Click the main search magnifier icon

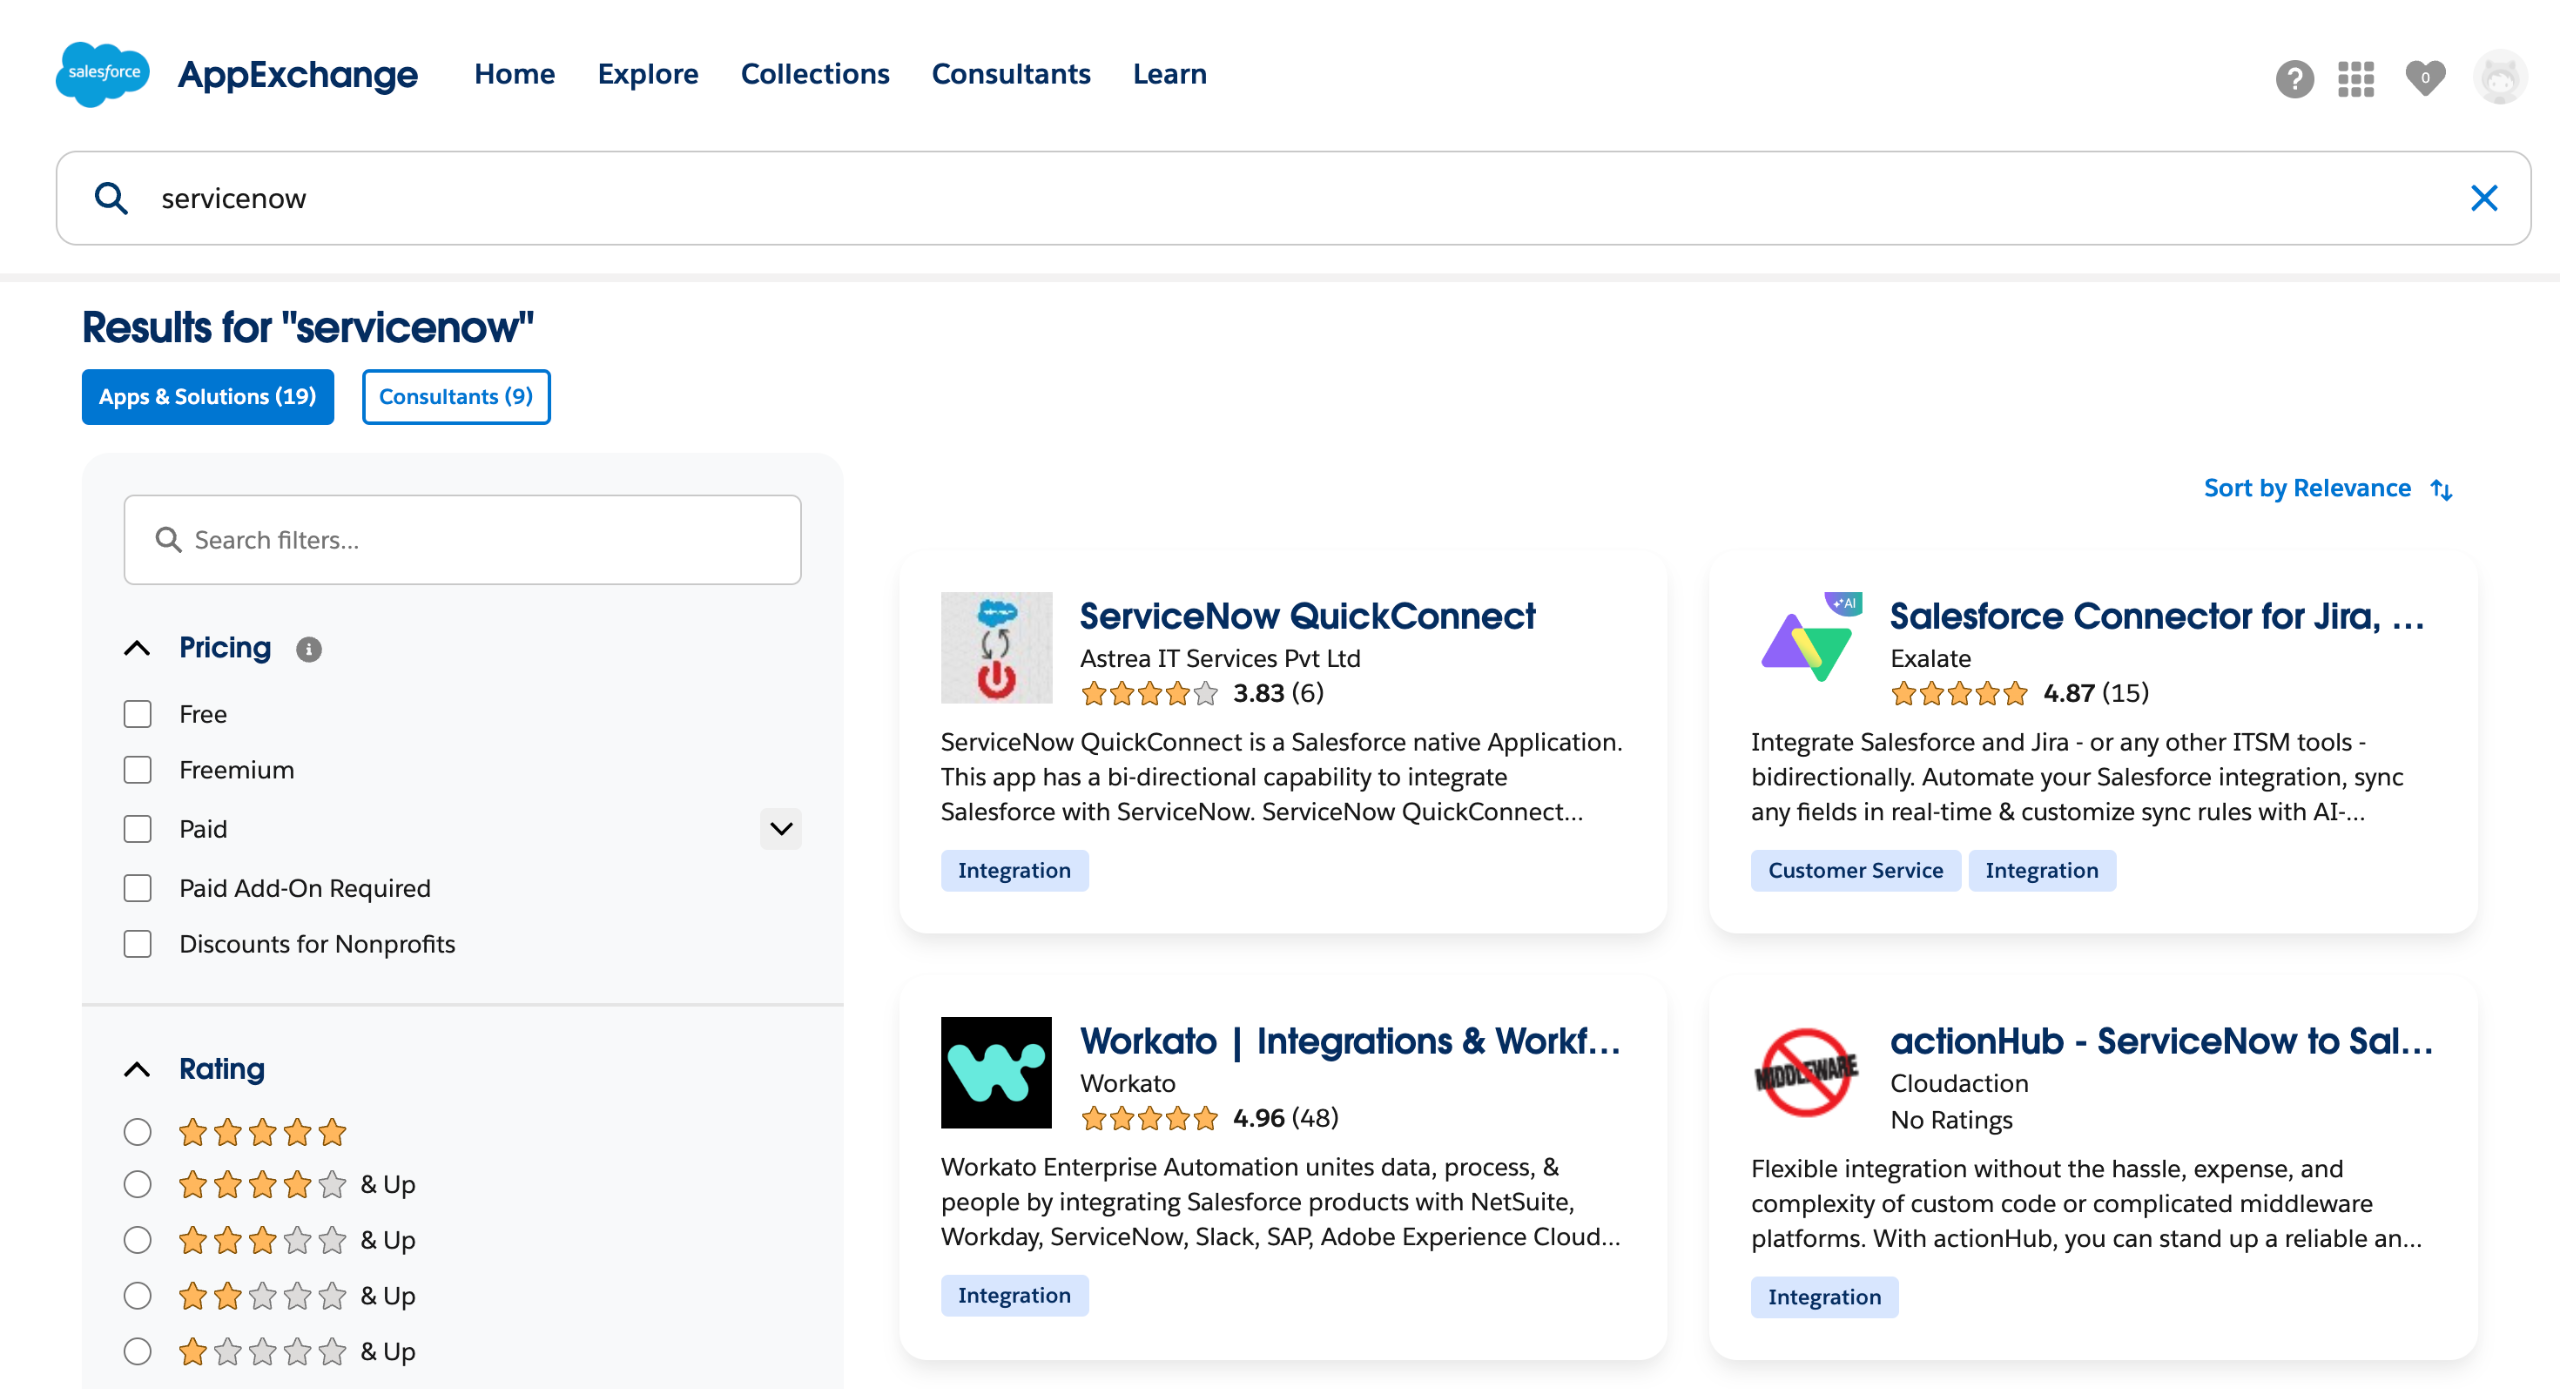point(111,198)
